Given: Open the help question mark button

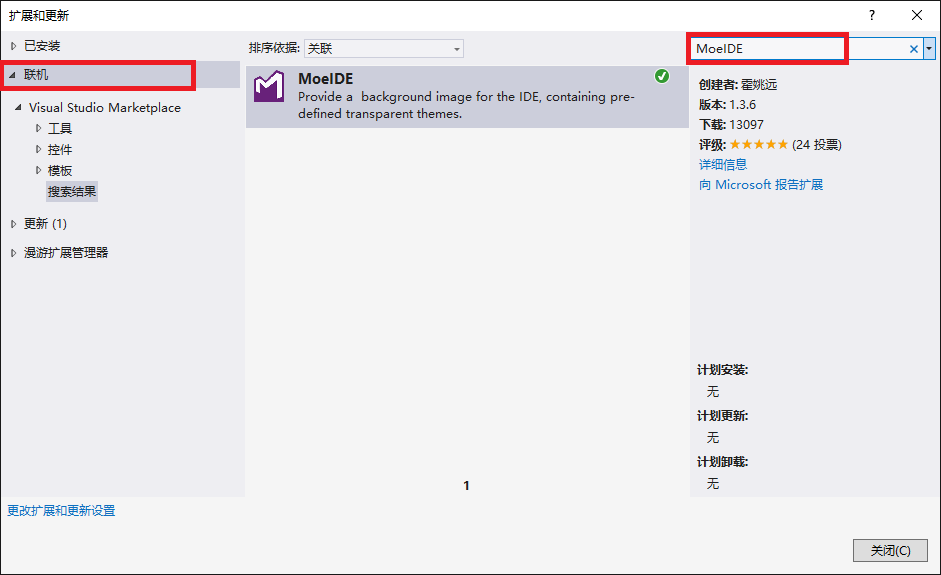Looking at the screenshot, I should (872, 15).
